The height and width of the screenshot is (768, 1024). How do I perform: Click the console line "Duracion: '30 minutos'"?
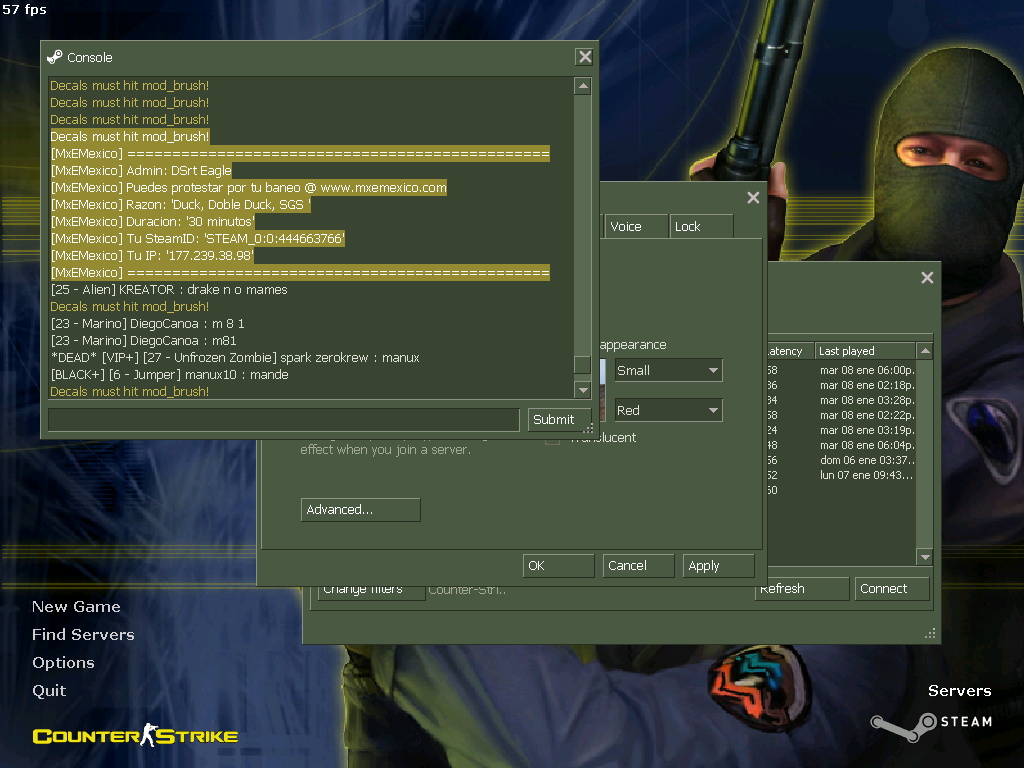coord(153,221)
